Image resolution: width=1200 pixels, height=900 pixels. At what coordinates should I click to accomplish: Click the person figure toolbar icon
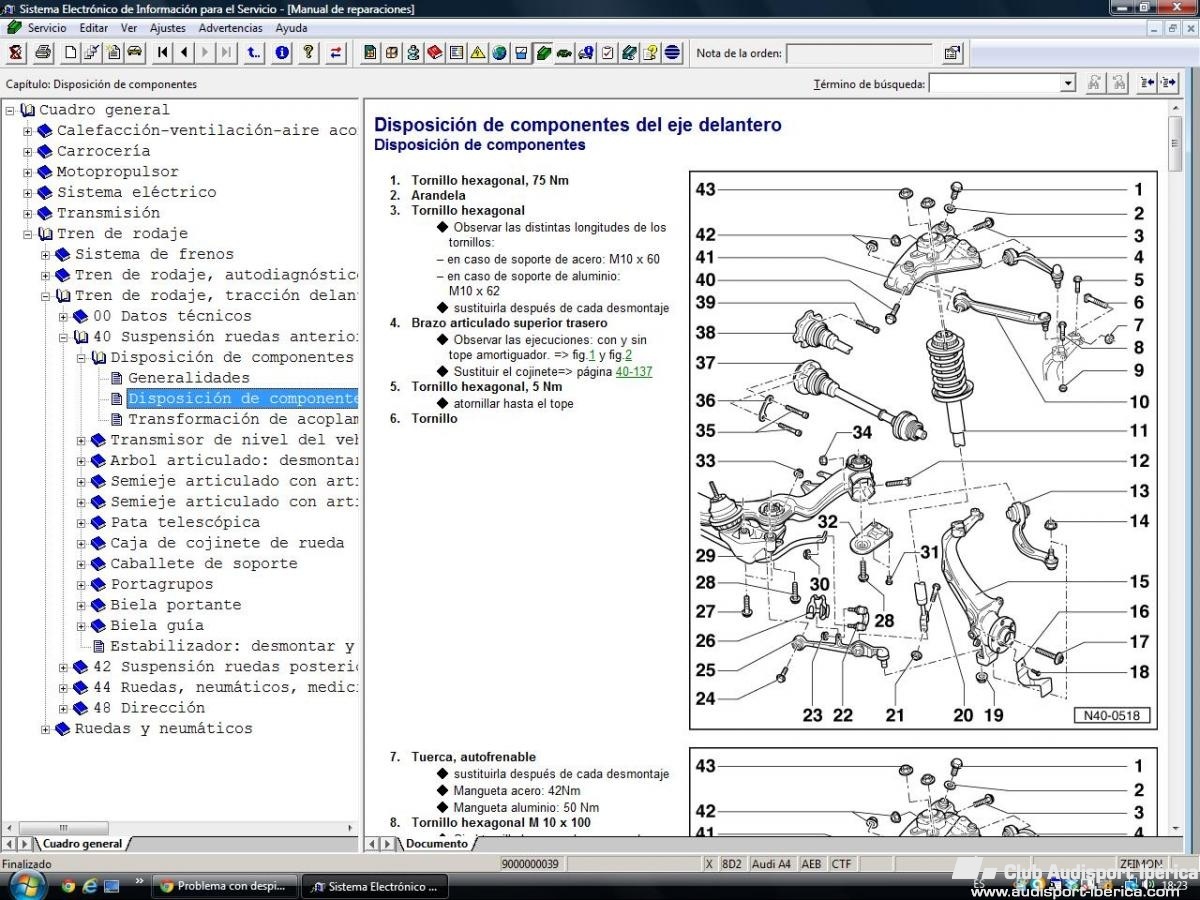(x=413, y=53)
